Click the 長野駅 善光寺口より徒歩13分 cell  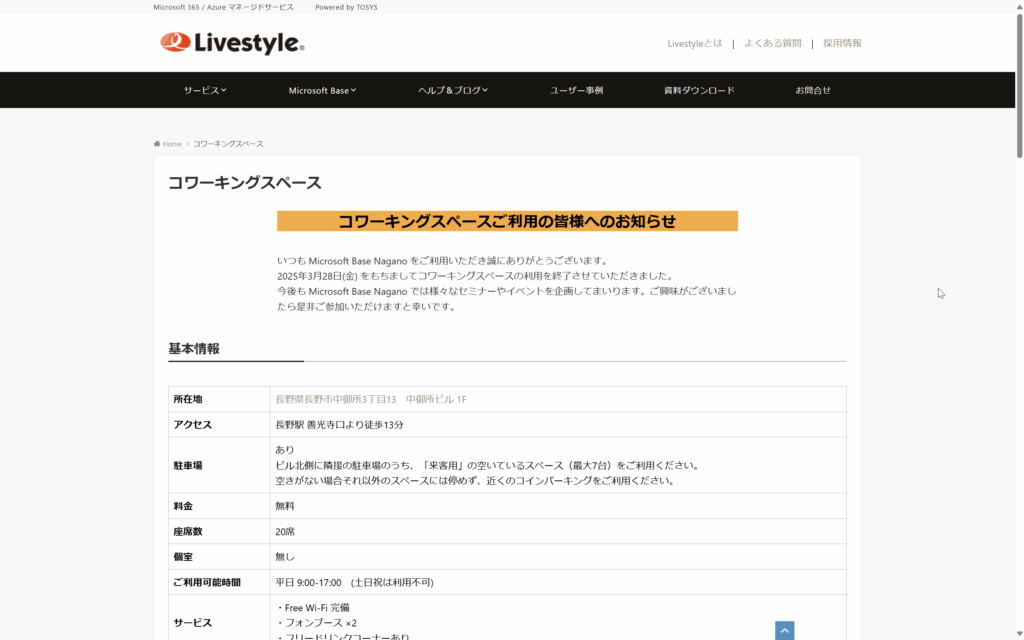tap(558, 424)
